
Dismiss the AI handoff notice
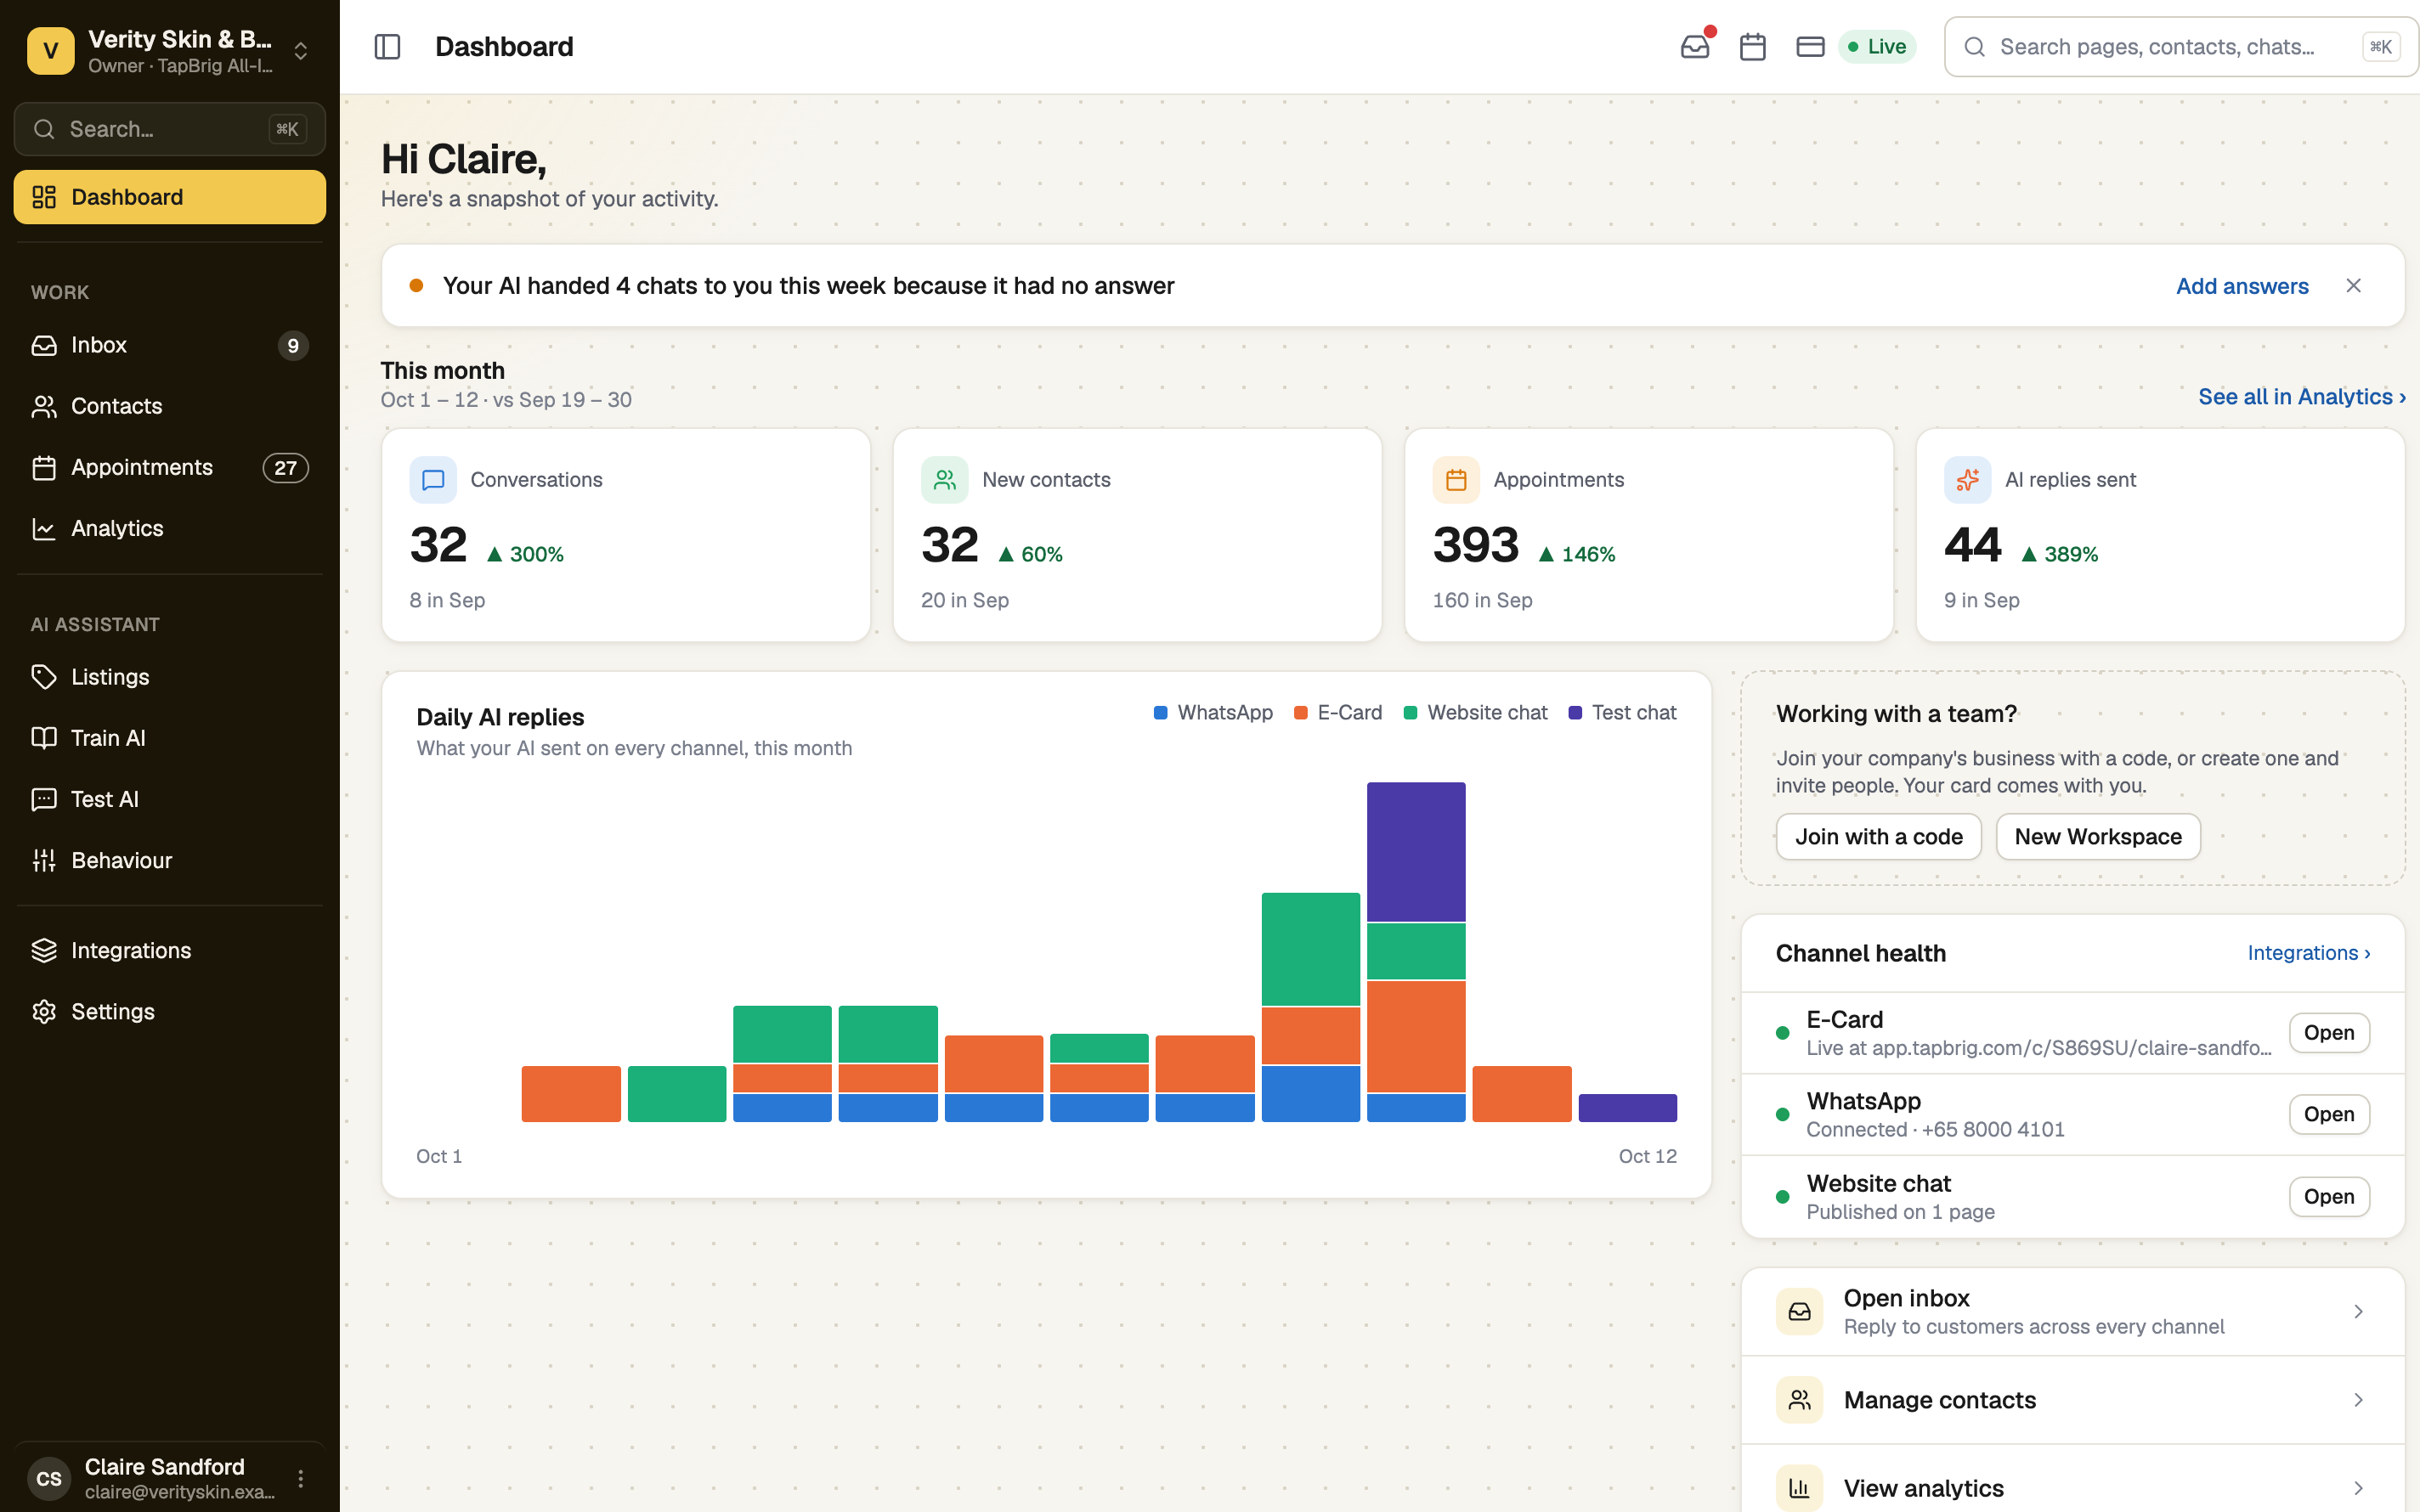tap(2353, 286)
